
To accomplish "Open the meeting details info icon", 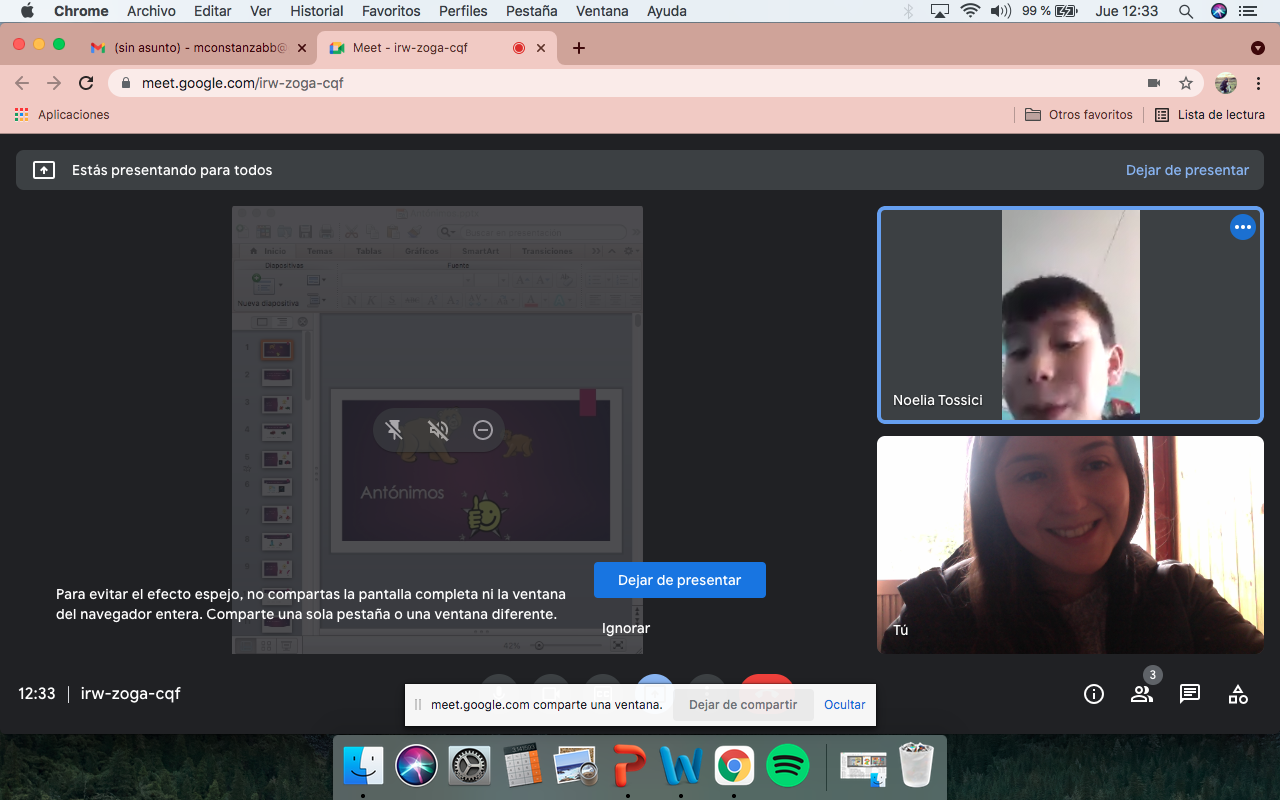I will 1094,694.
